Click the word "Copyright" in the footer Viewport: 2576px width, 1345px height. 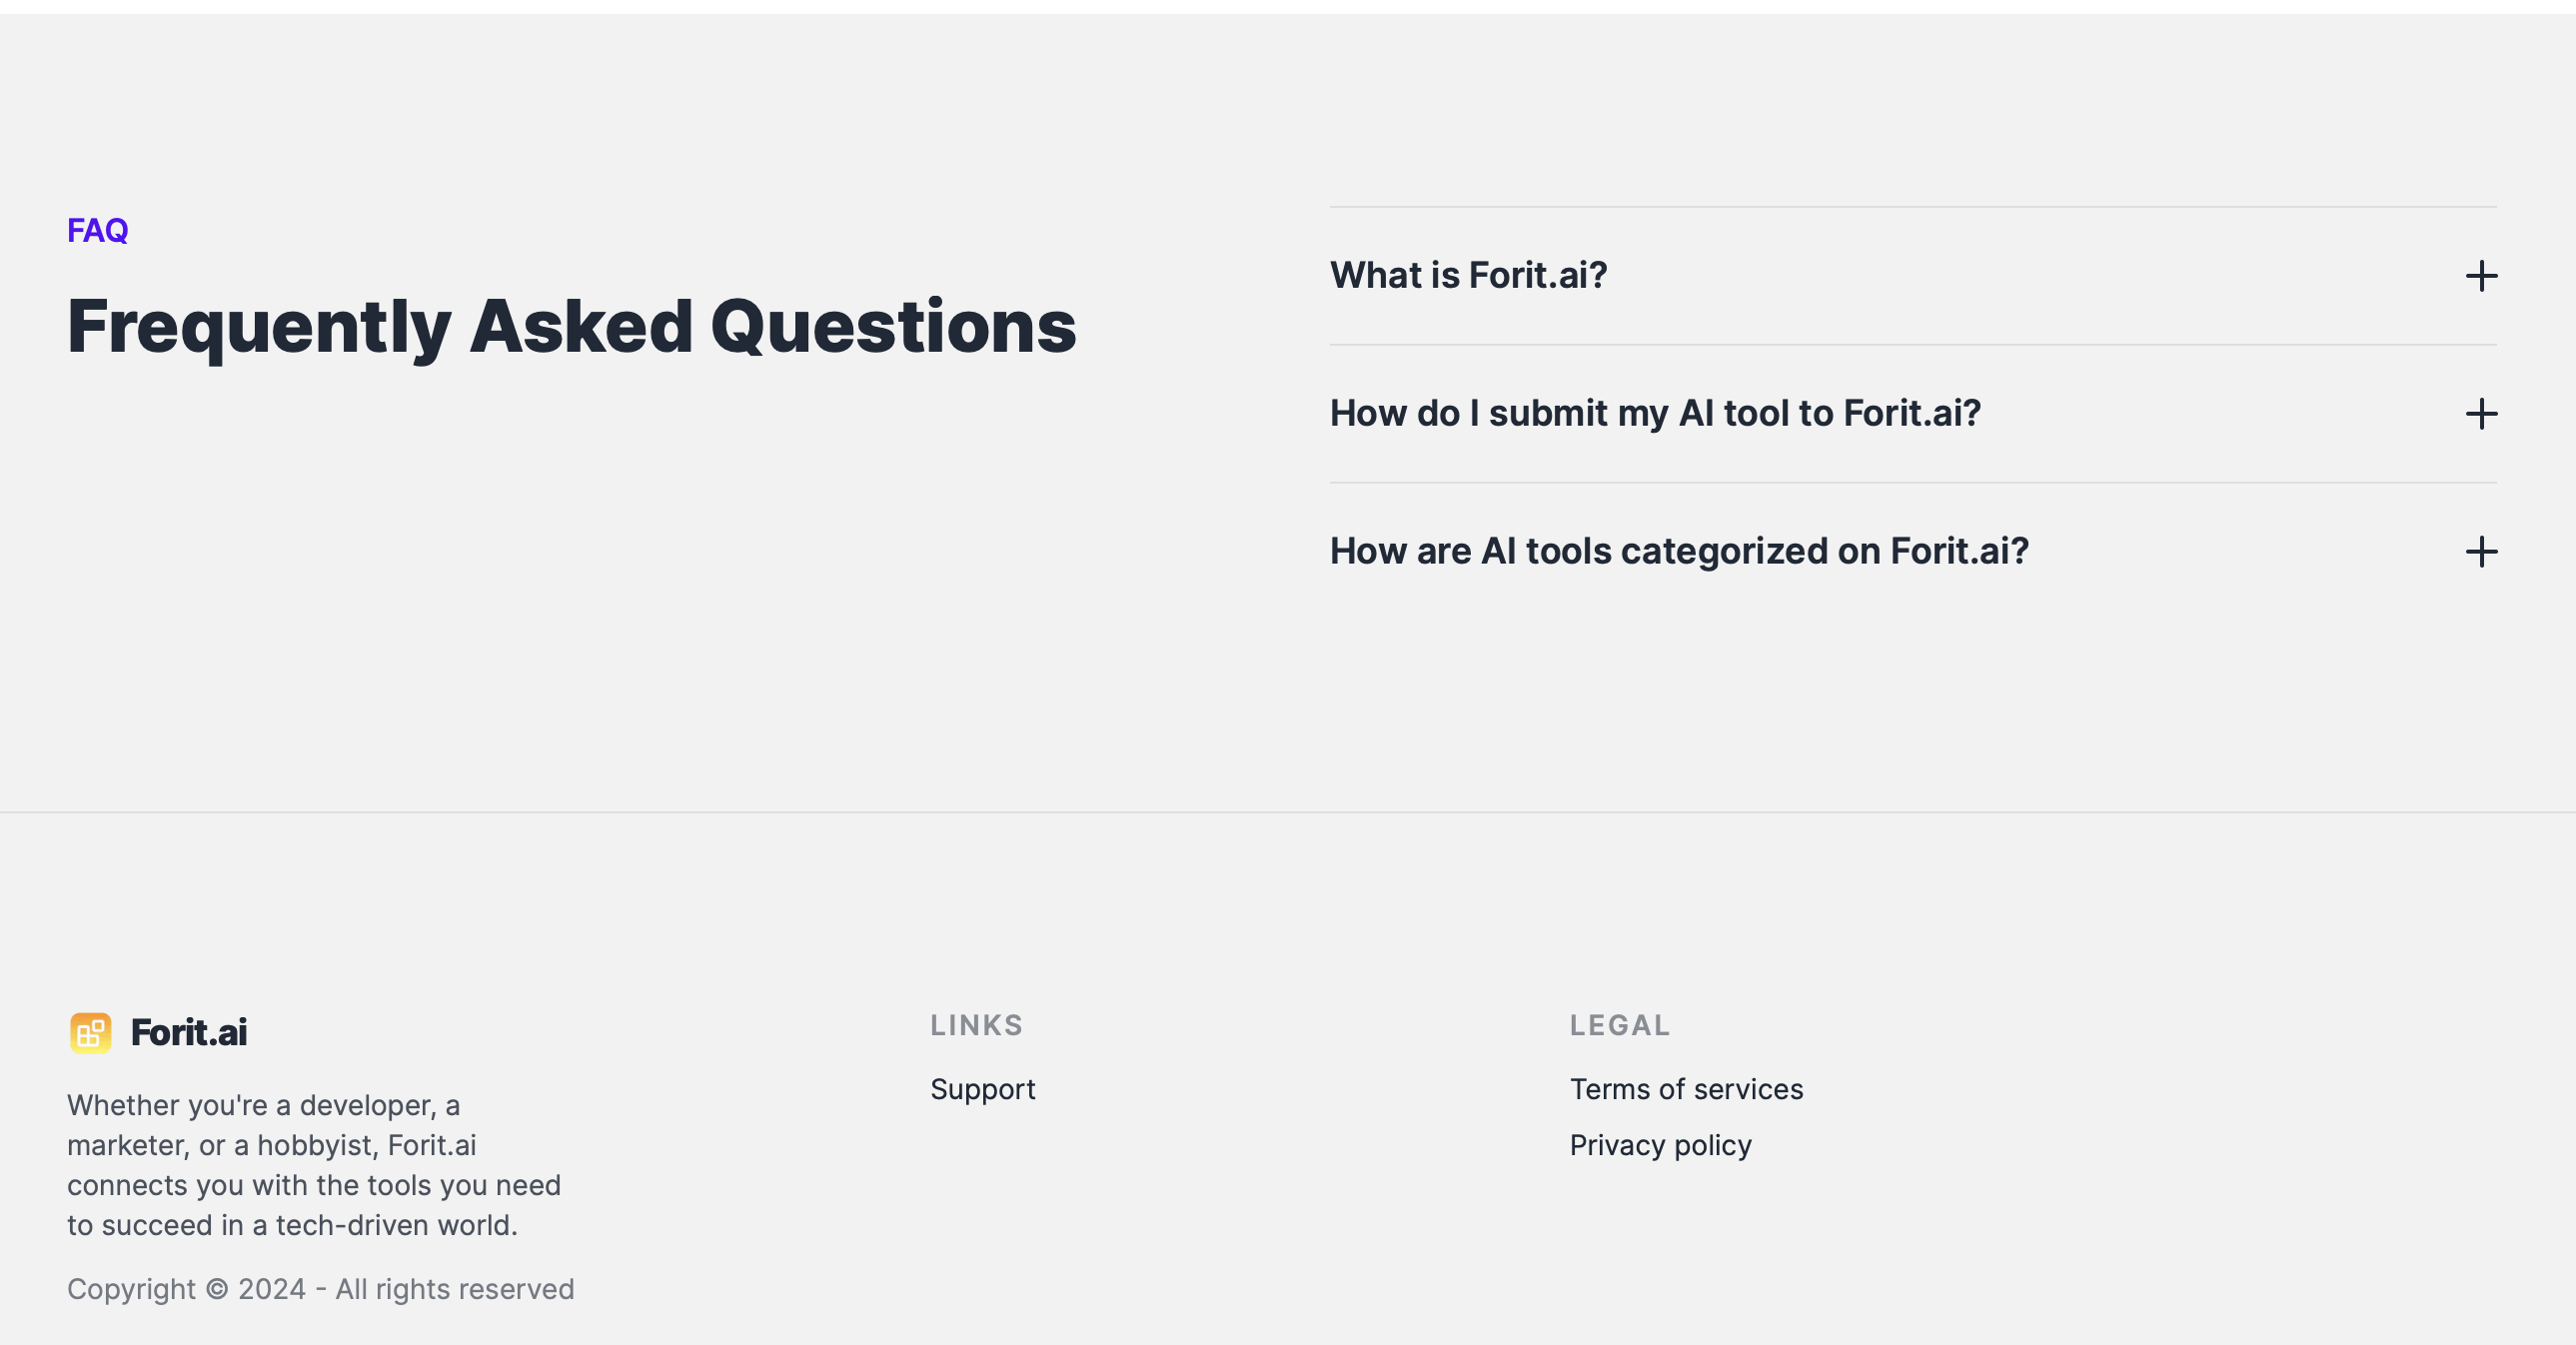[x=131, y=1289]
